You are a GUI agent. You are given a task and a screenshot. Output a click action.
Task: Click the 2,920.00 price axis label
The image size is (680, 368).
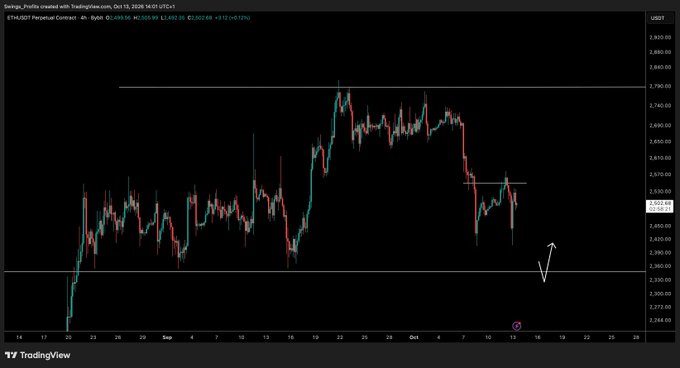(660, 38)
